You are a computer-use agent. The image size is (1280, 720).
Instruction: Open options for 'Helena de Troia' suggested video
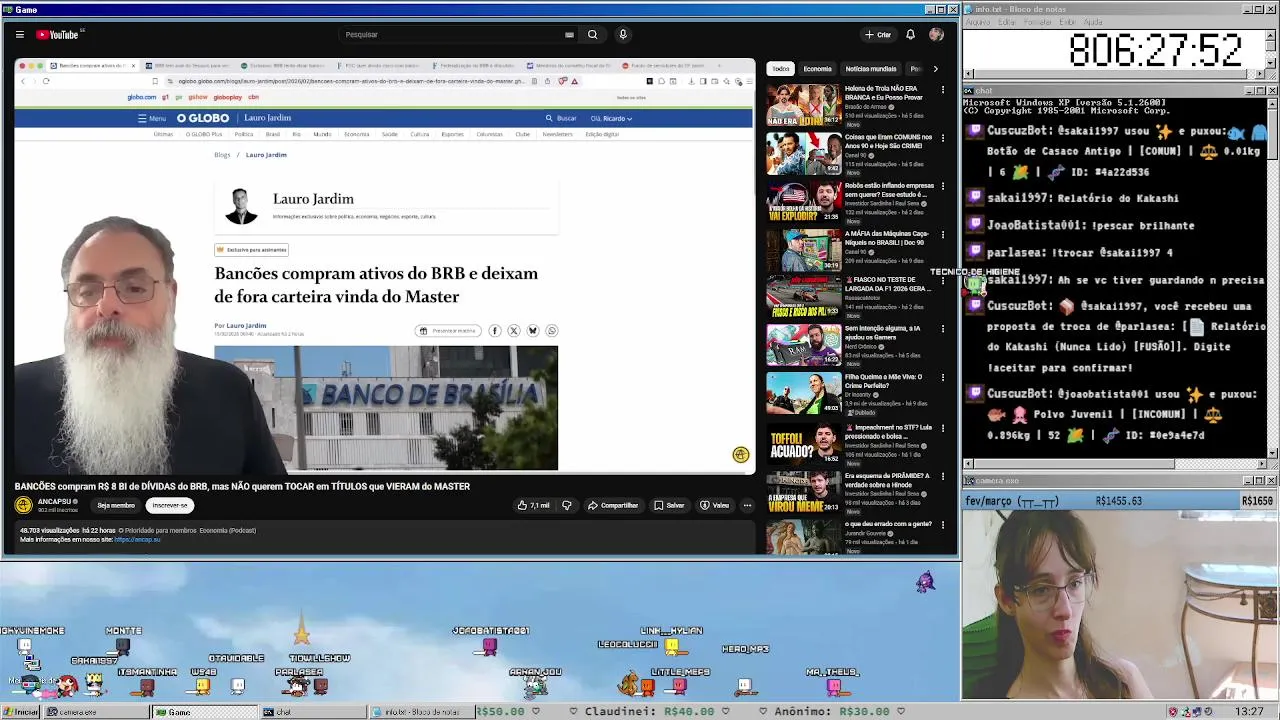coord(942,89)
